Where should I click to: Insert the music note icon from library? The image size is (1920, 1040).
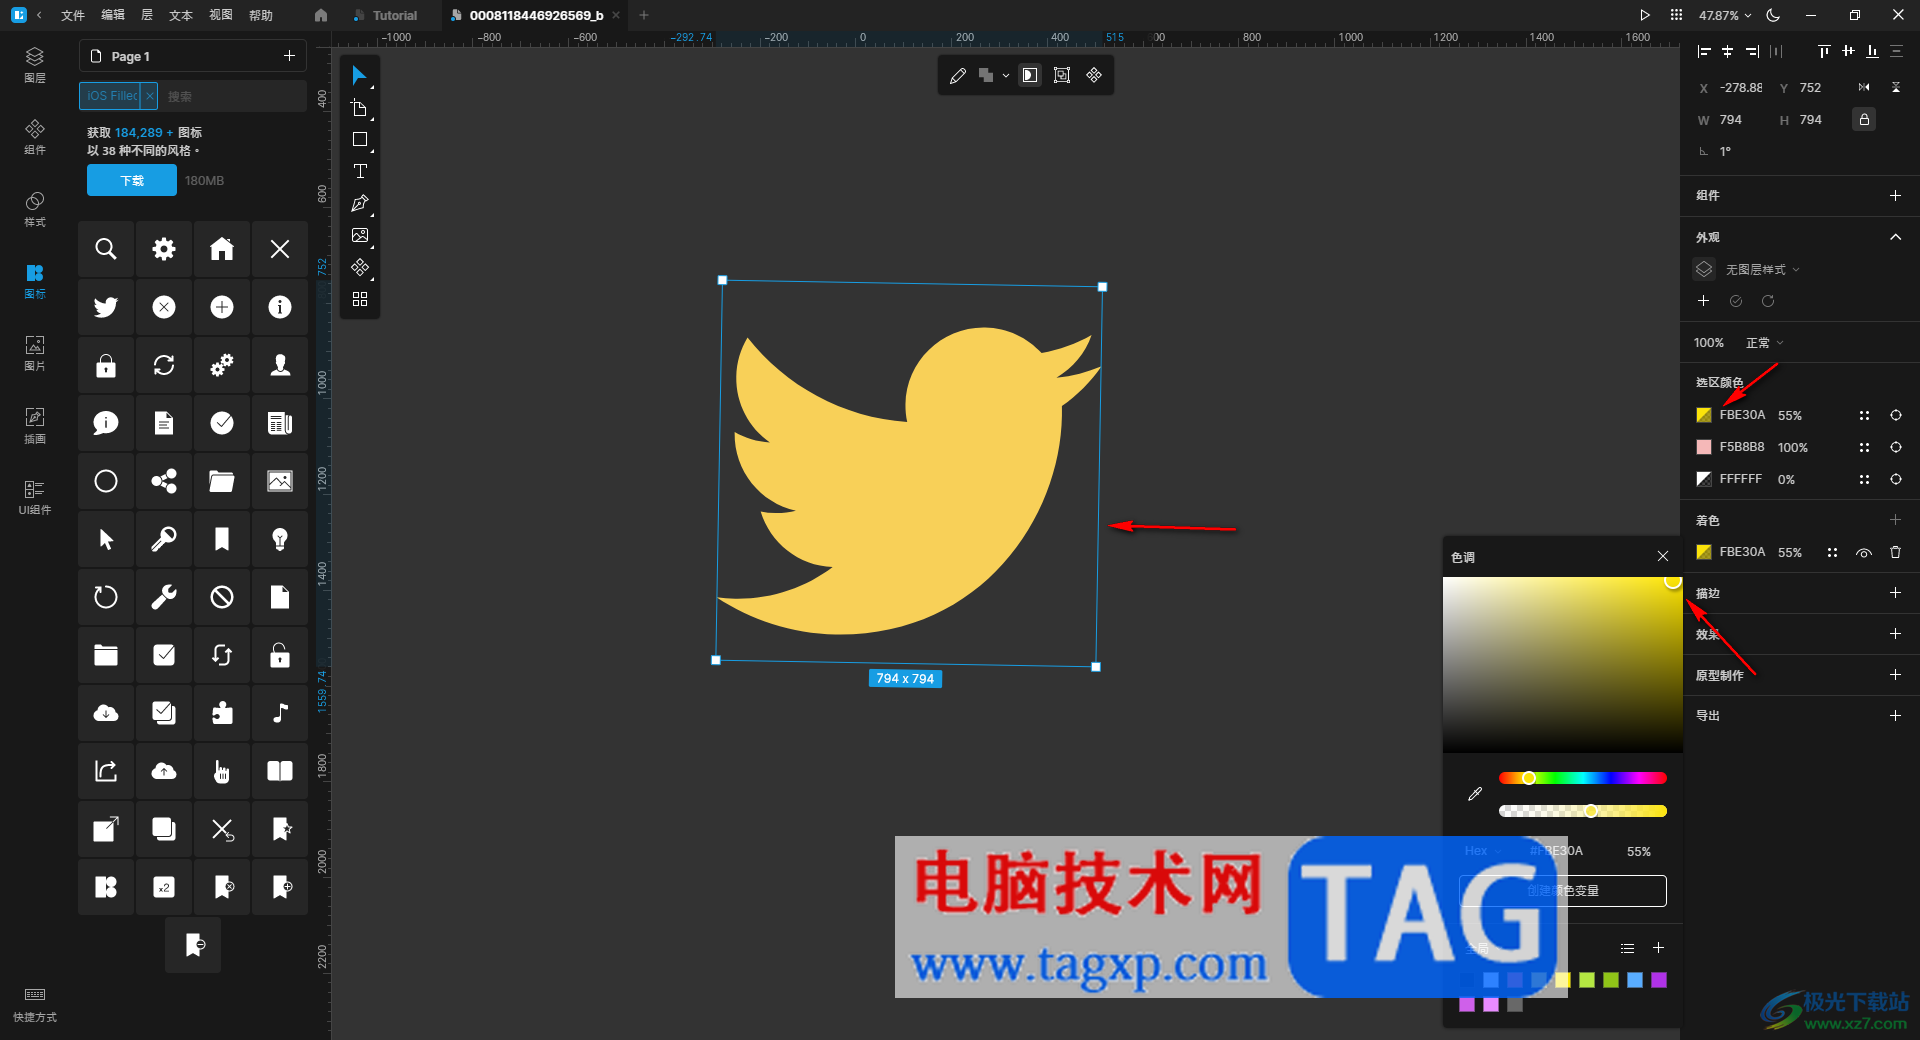(280, 713)
